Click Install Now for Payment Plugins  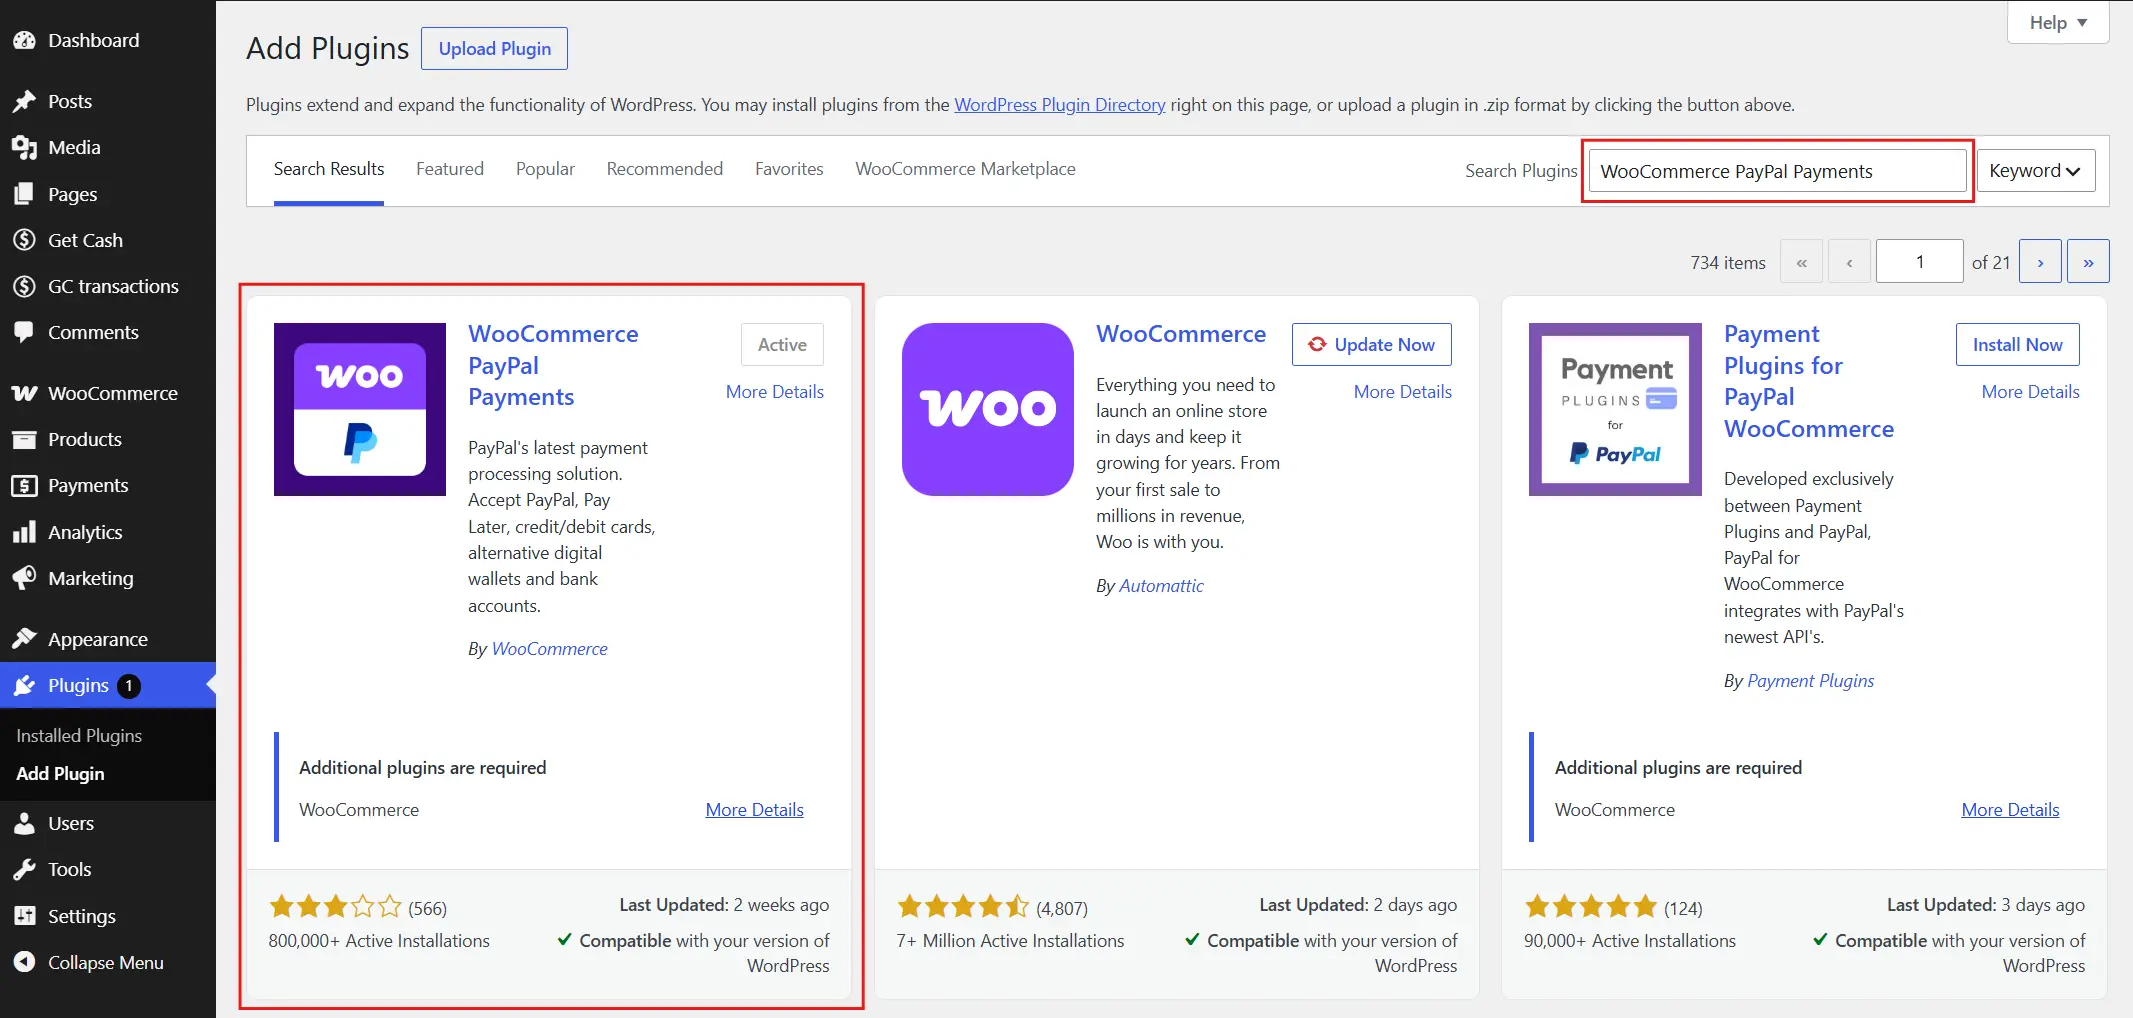click(x=2017, y=344)
